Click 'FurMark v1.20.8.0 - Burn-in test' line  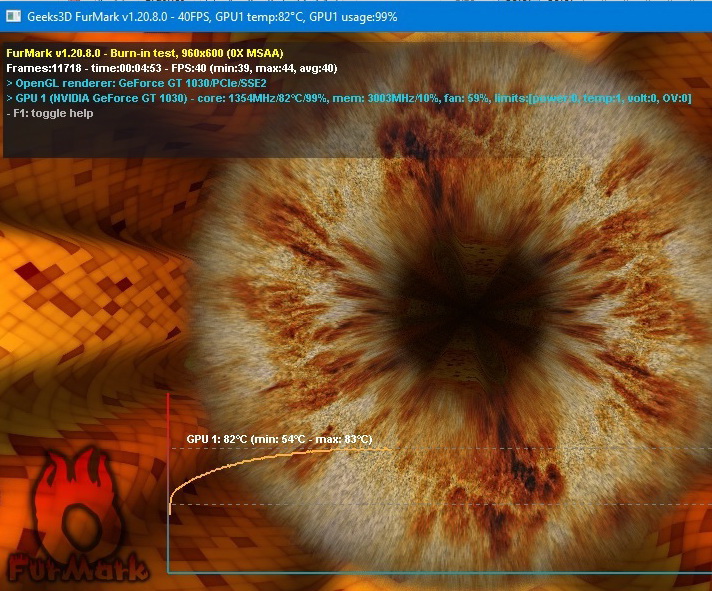[145, 53]
